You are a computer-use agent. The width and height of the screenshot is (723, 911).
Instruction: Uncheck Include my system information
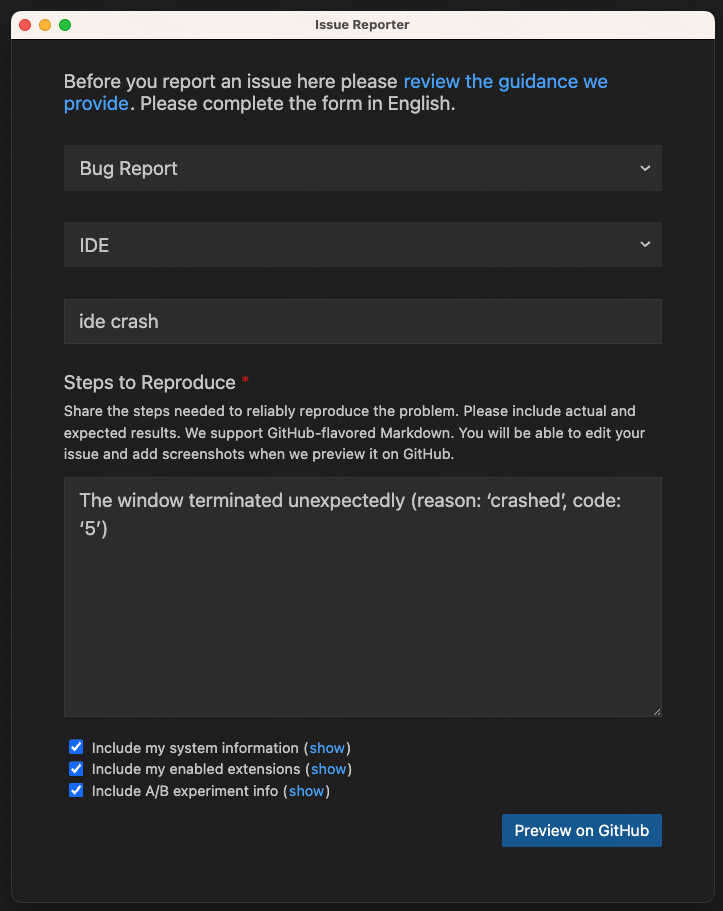[76, 747]
